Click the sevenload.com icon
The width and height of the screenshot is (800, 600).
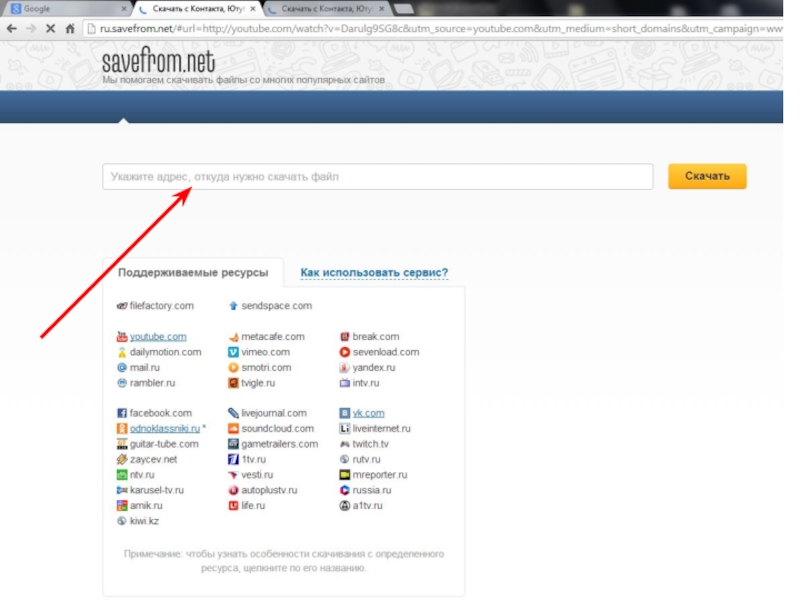point(344,352)
